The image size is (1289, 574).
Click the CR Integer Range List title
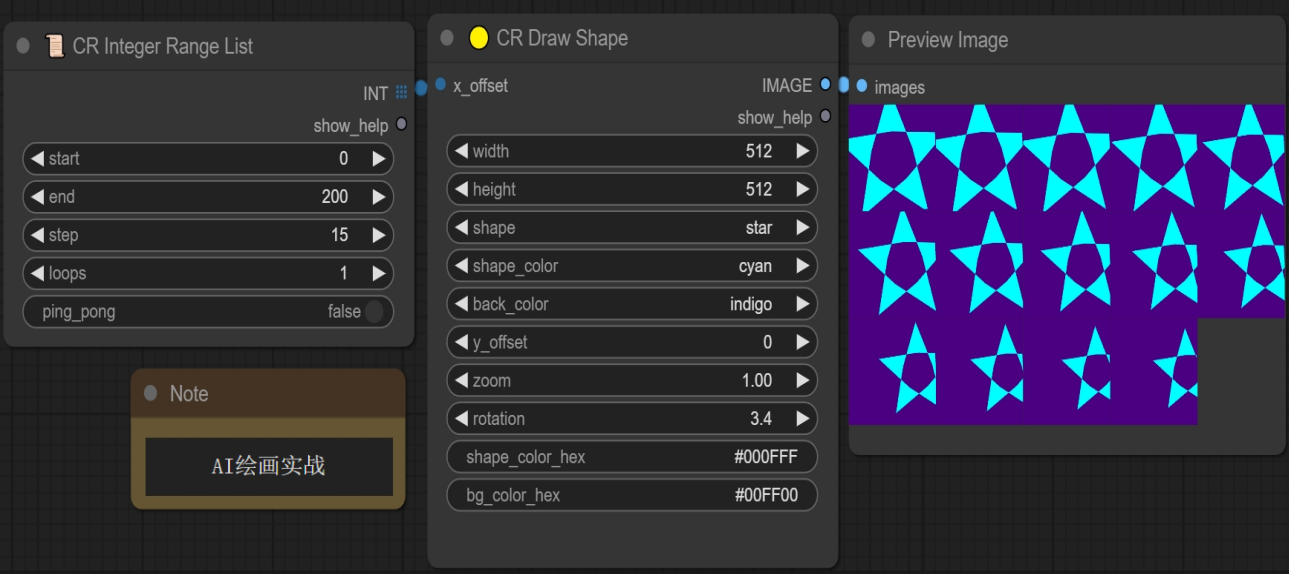(163, 46)
